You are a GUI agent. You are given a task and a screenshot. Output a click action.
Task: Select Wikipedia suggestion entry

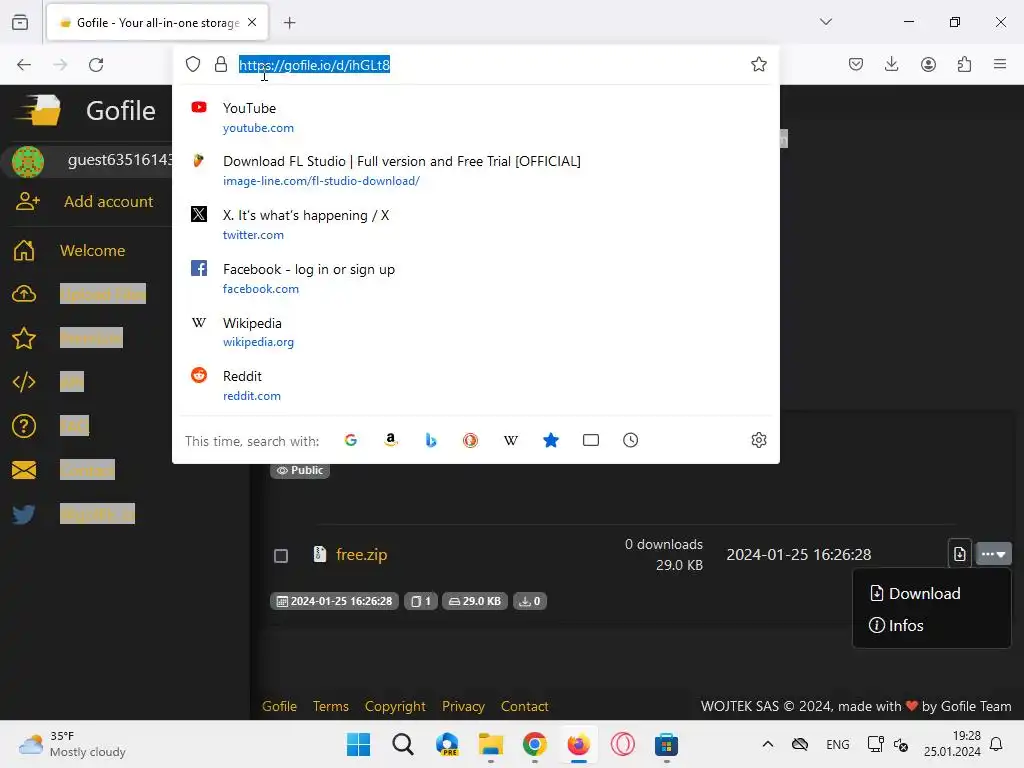tap(475, 332)
